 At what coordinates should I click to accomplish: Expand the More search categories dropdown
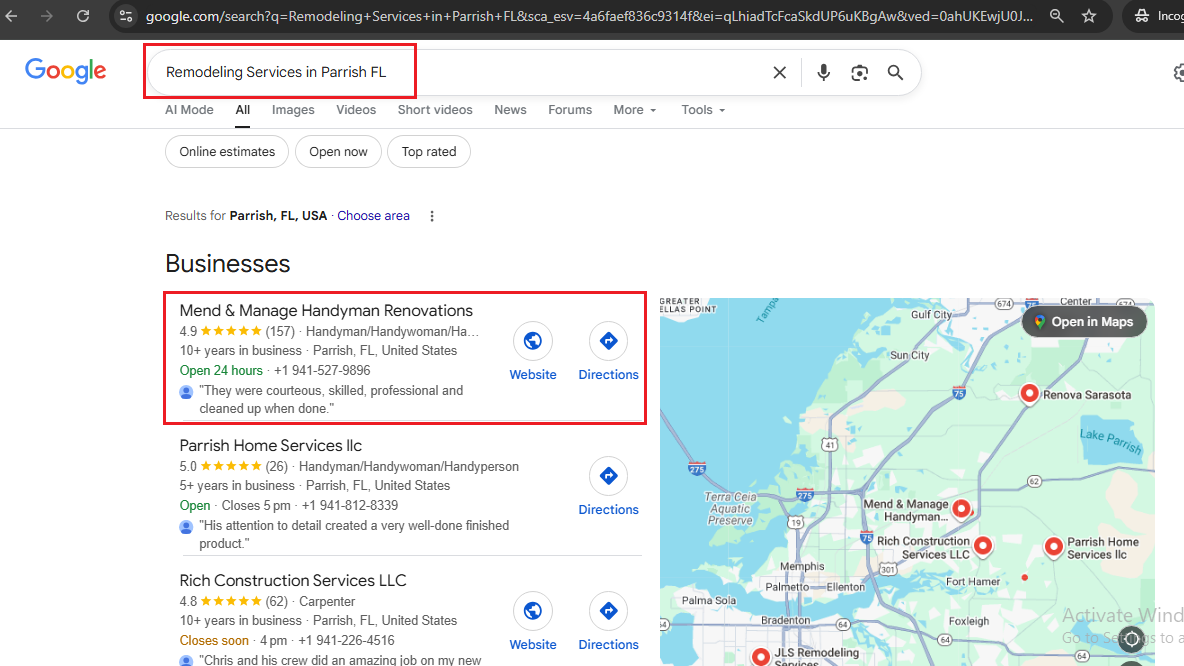click(635, 110)
